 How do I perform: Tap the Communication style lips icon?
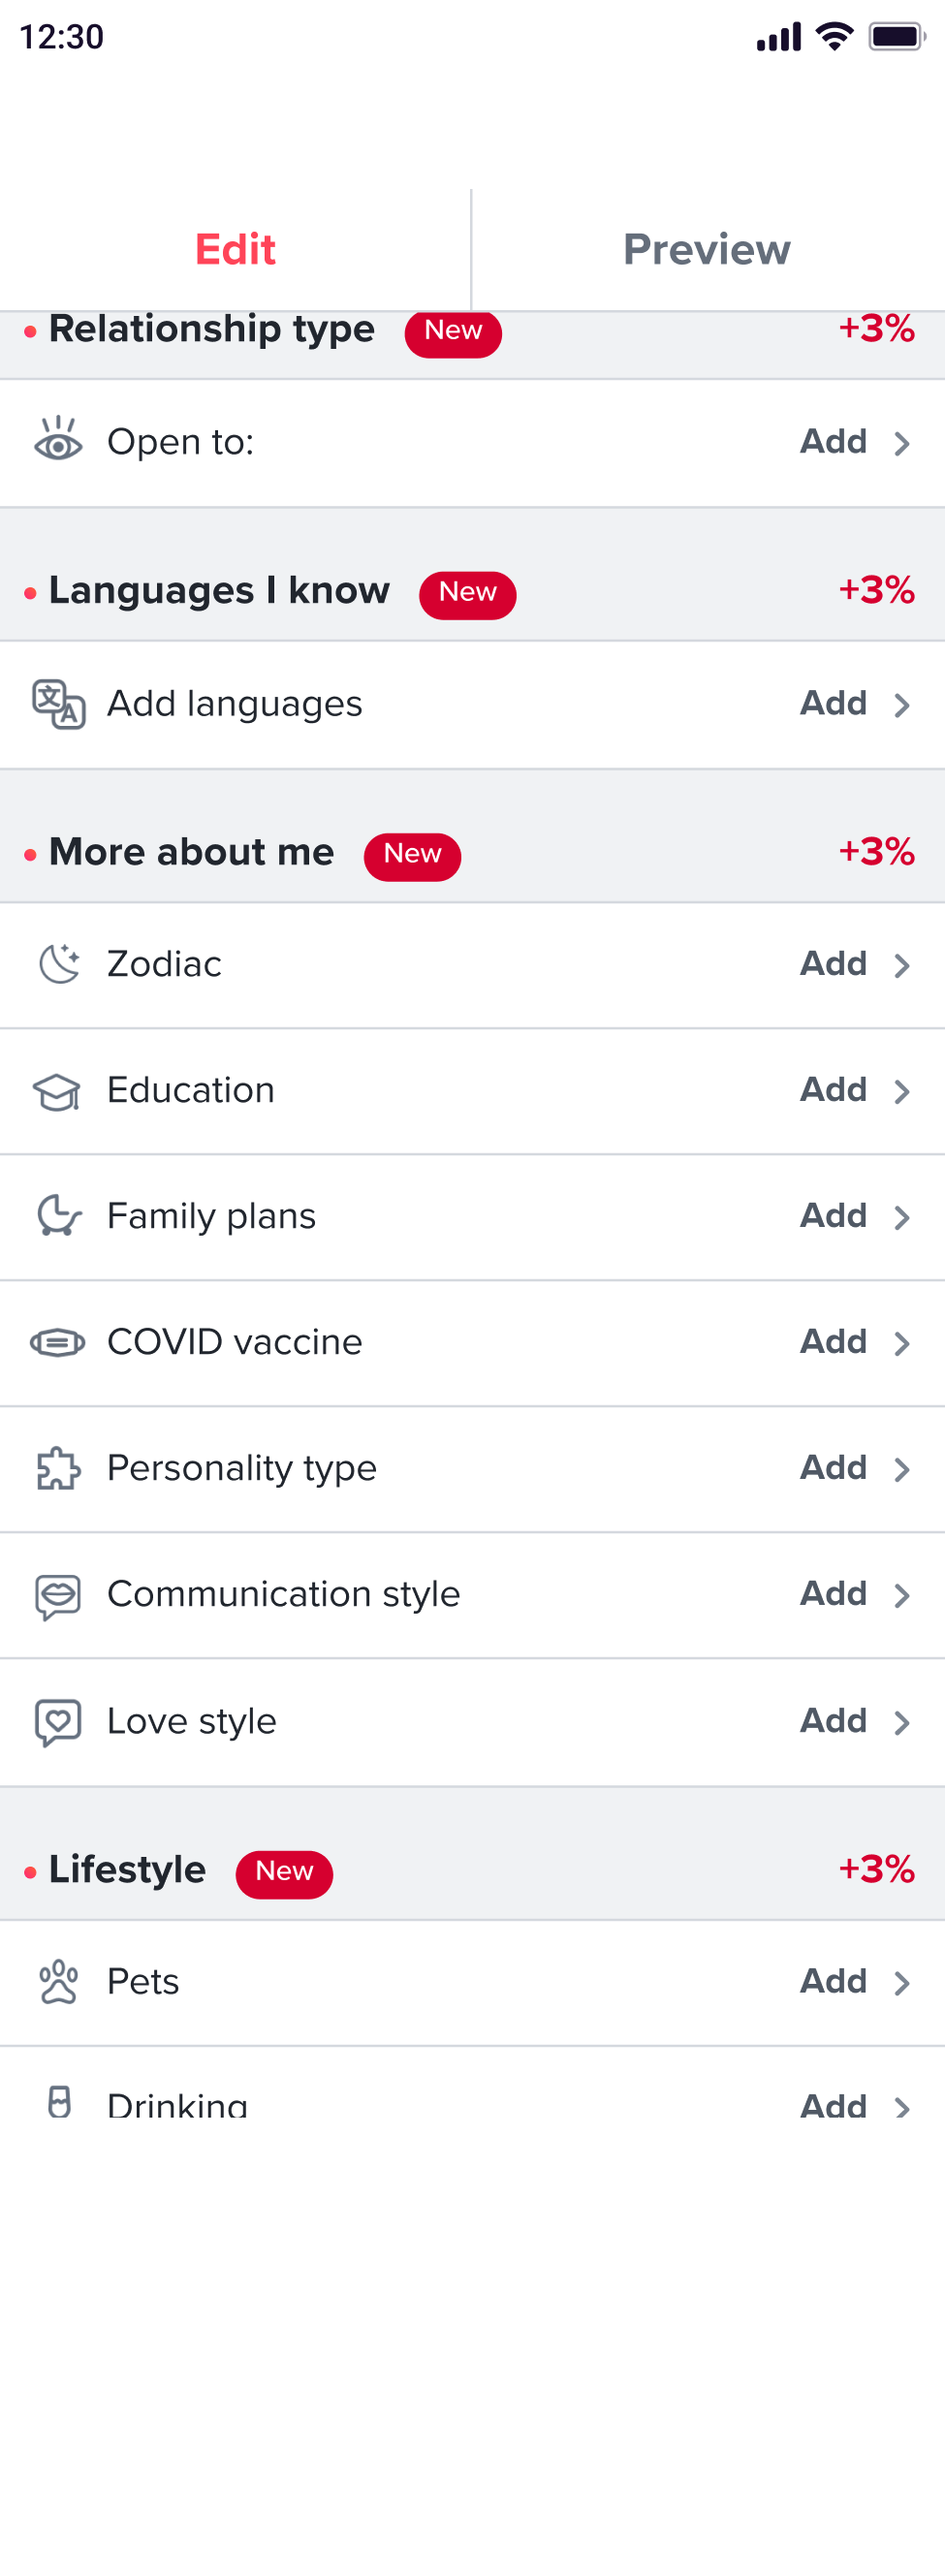[58, 1595]
